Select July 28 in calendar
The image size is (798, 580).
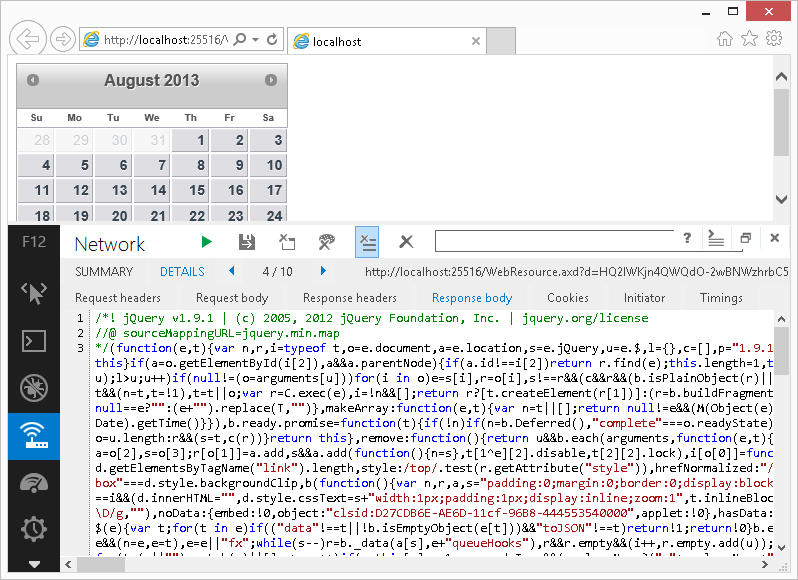pyautogui.click(x=36, y=140)
